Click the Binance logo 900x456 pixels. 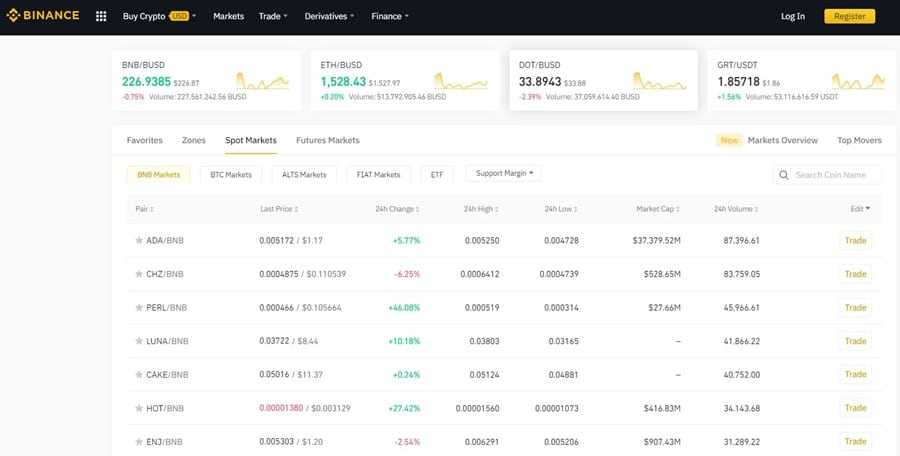coord(44,16)
